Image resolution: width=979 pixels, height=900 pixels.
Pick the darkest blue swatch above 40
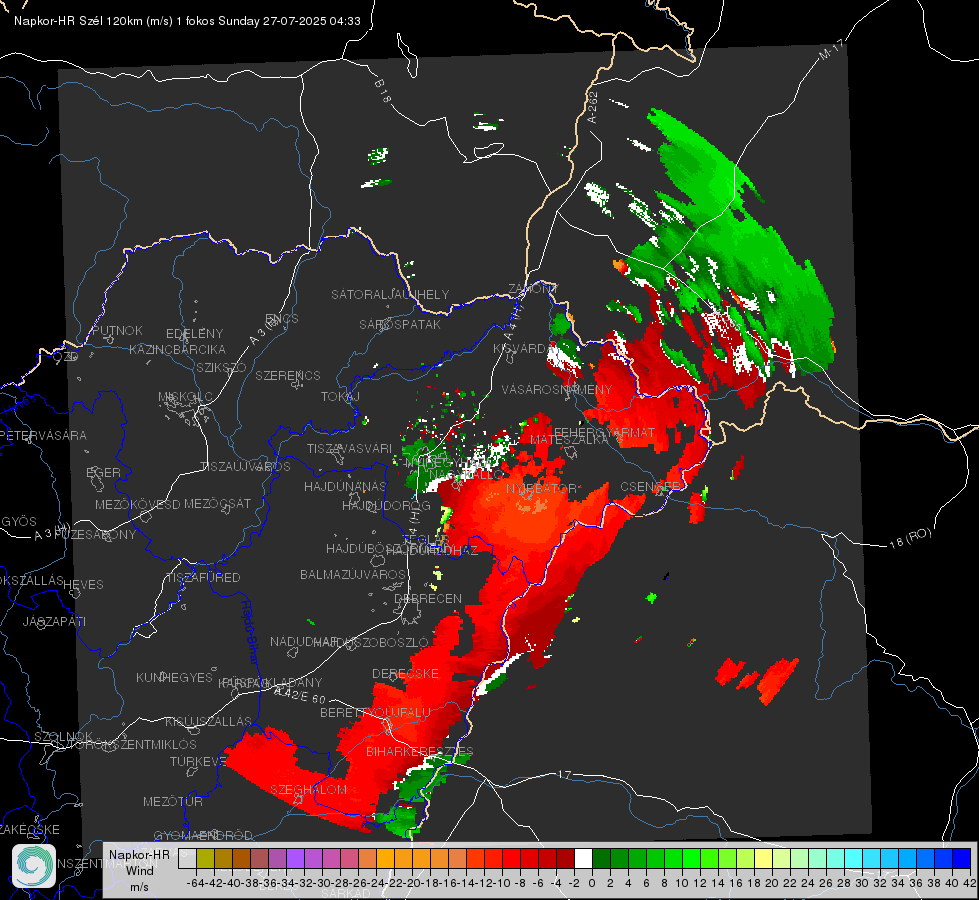(962, 859)
